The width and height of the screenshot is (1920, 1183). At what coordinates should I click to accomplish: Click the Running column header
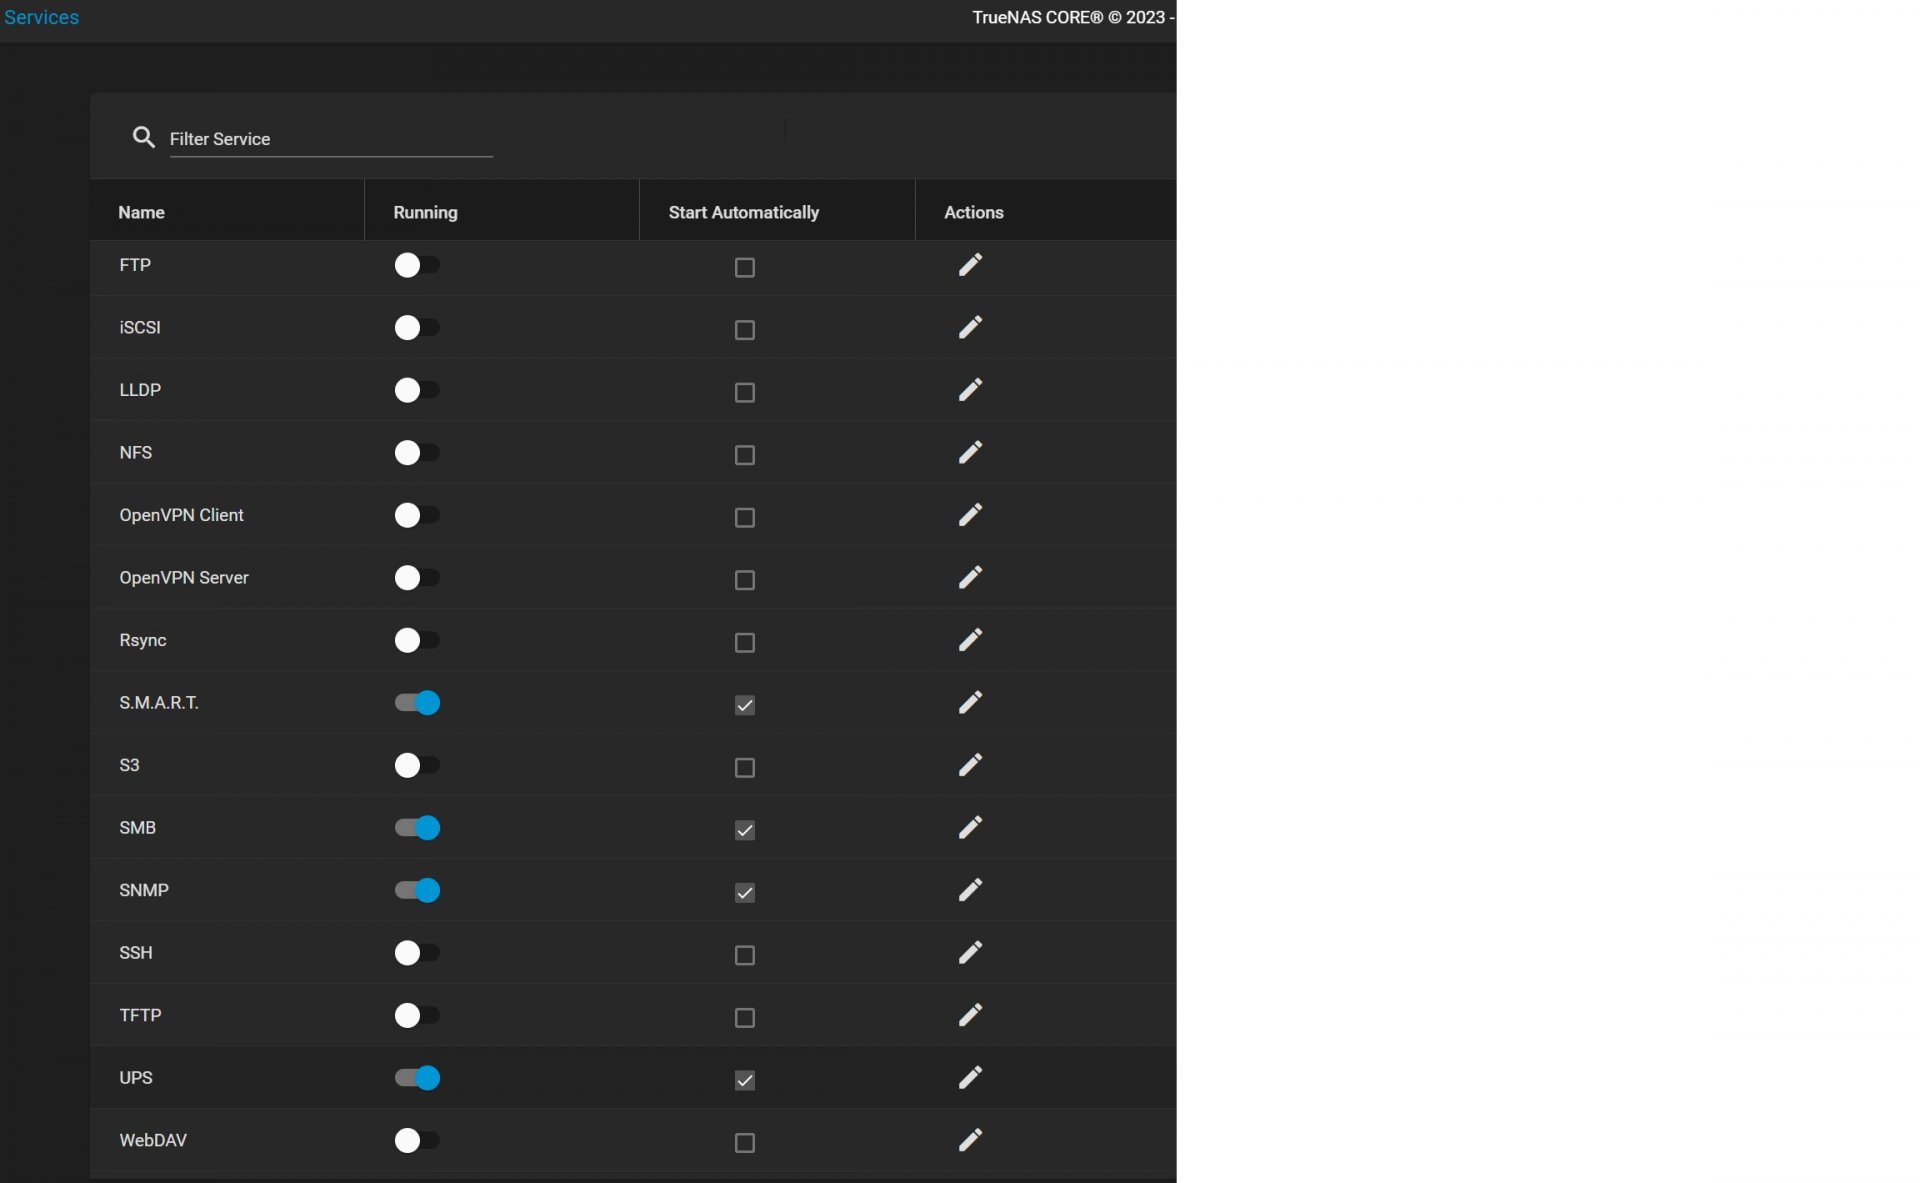pos(425,212)
